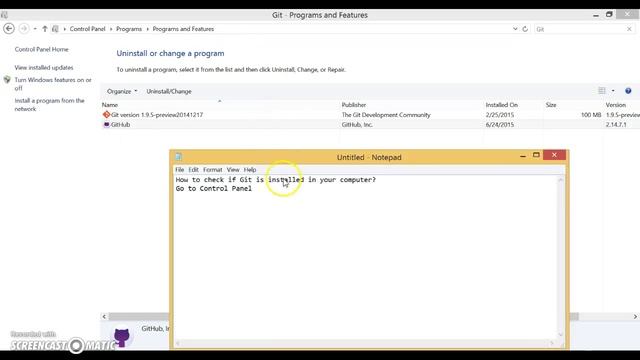Expand the address bar history dropdown
This screenshot has height=360, width=640.
pyautogui.click(x=515, y=29)
